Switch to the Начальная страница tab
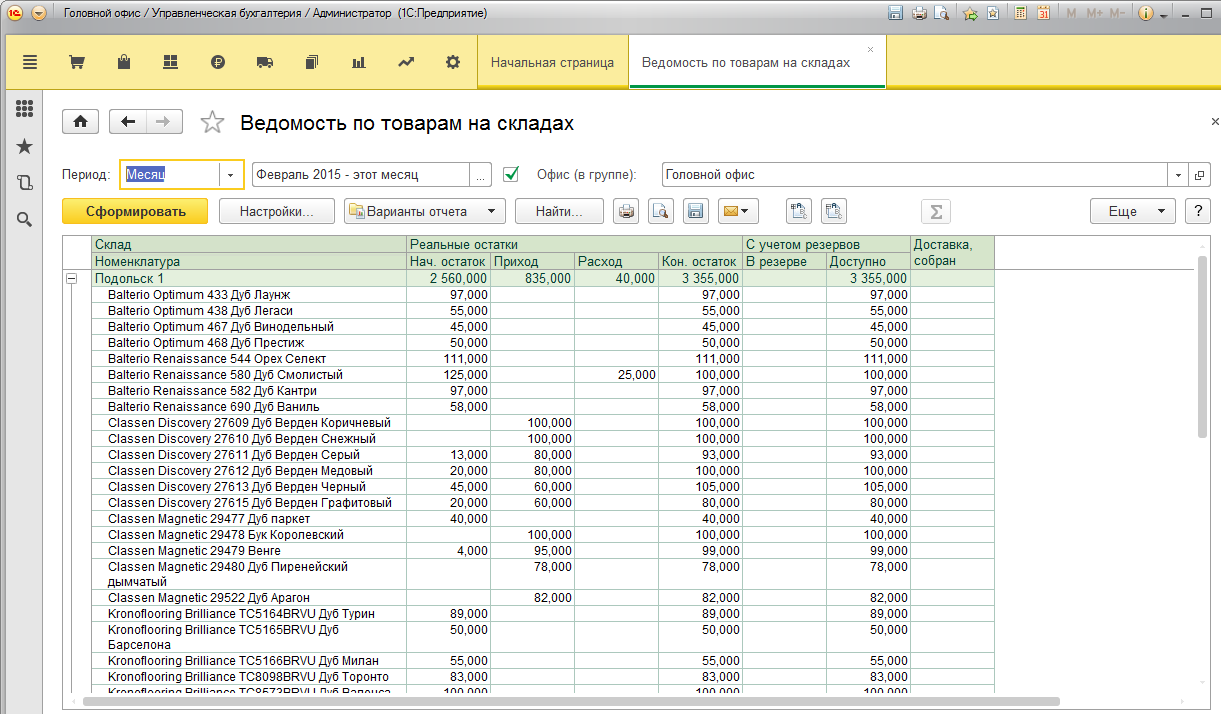 coord(552,62)
